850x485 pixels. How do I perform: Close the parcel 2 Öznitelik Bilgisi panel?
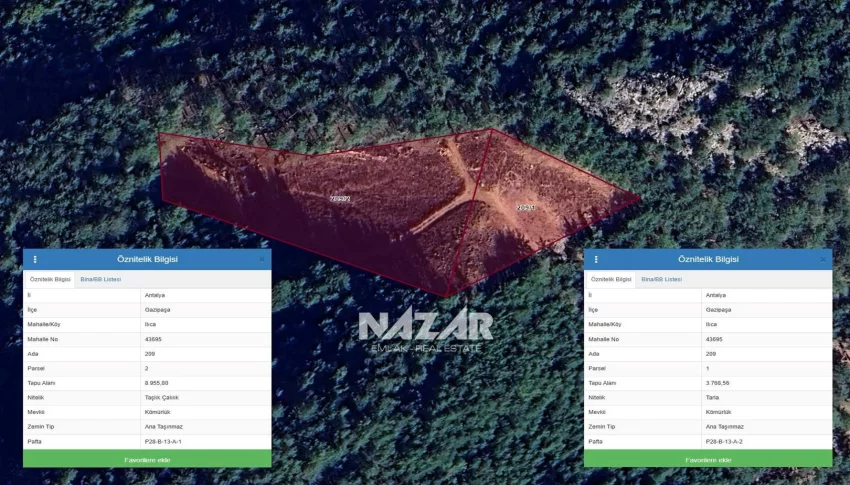click(x=262, y=259)
